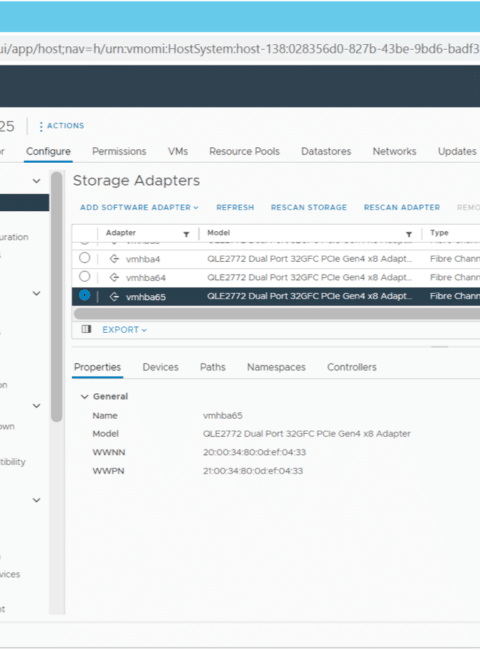This screenshot has height=650, width=480.
Task: Click the vmhba65 adapter icon
Action: [x=114, y=297]
